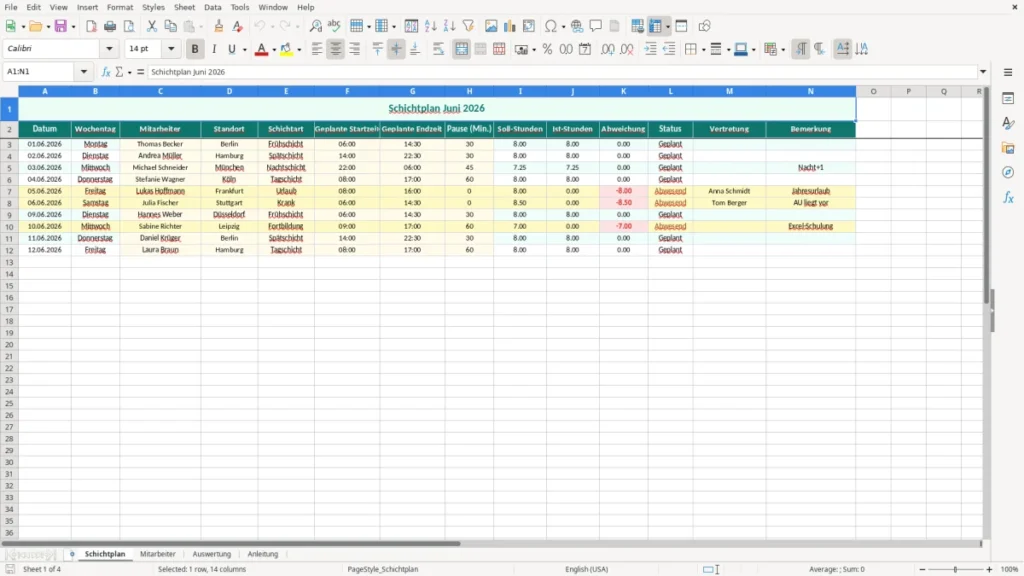Toggle Bold formatting off
1024x576 pixels.
click(x=195, y=49)
